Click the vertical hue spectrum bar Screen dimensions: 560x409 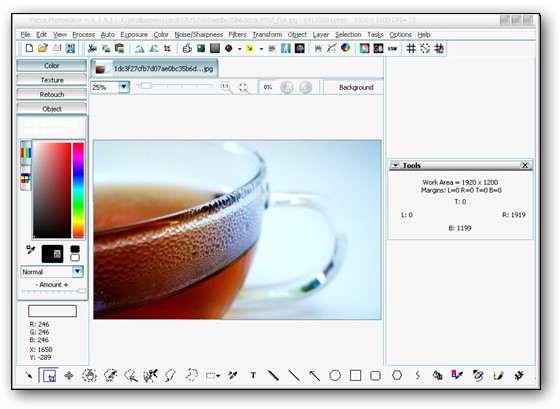tap(78, 190)
